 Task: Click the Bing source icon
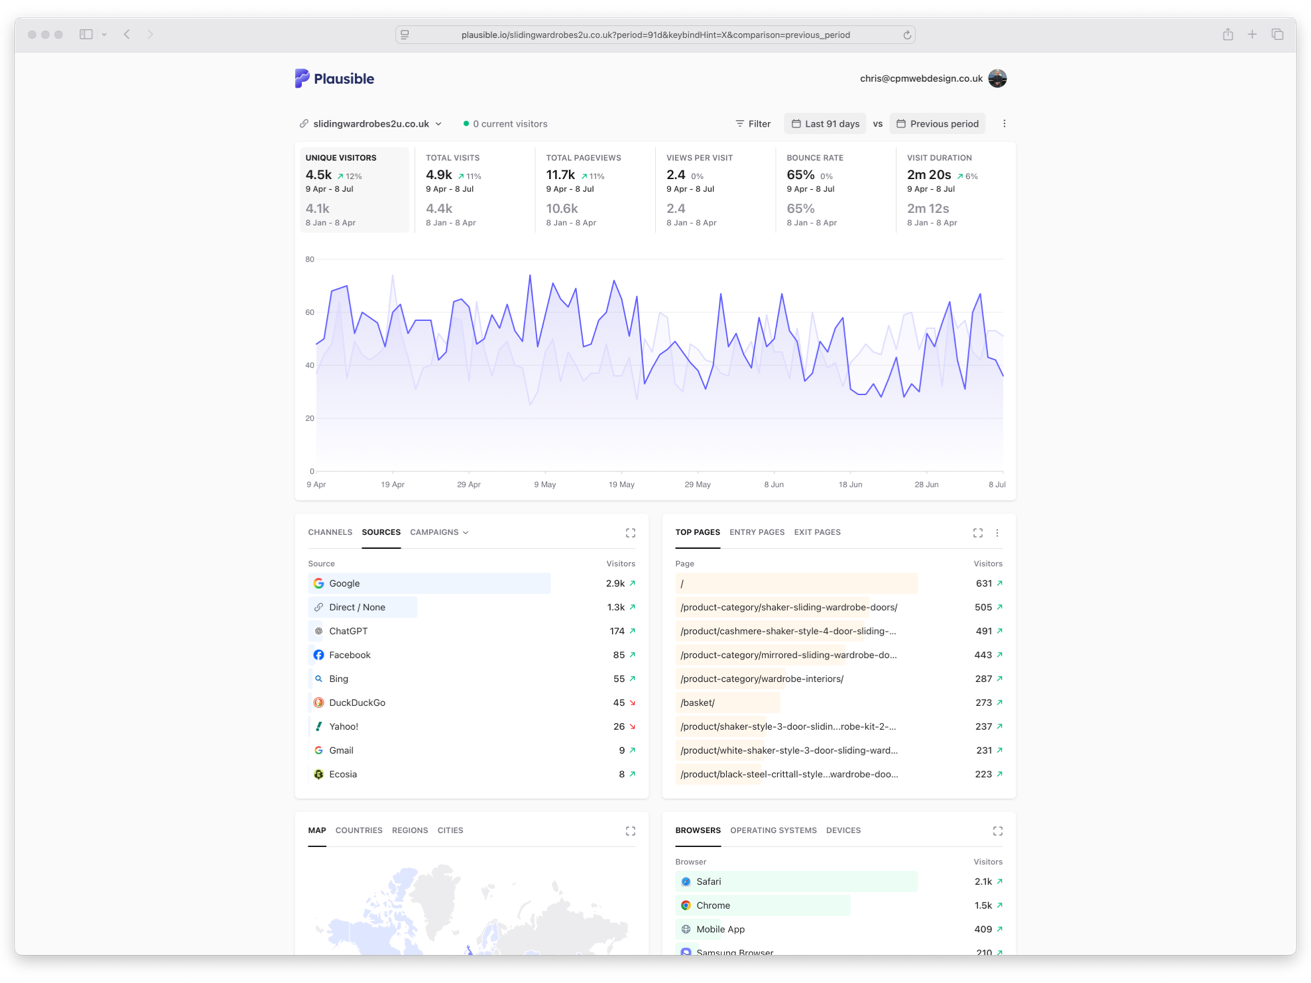318,679
